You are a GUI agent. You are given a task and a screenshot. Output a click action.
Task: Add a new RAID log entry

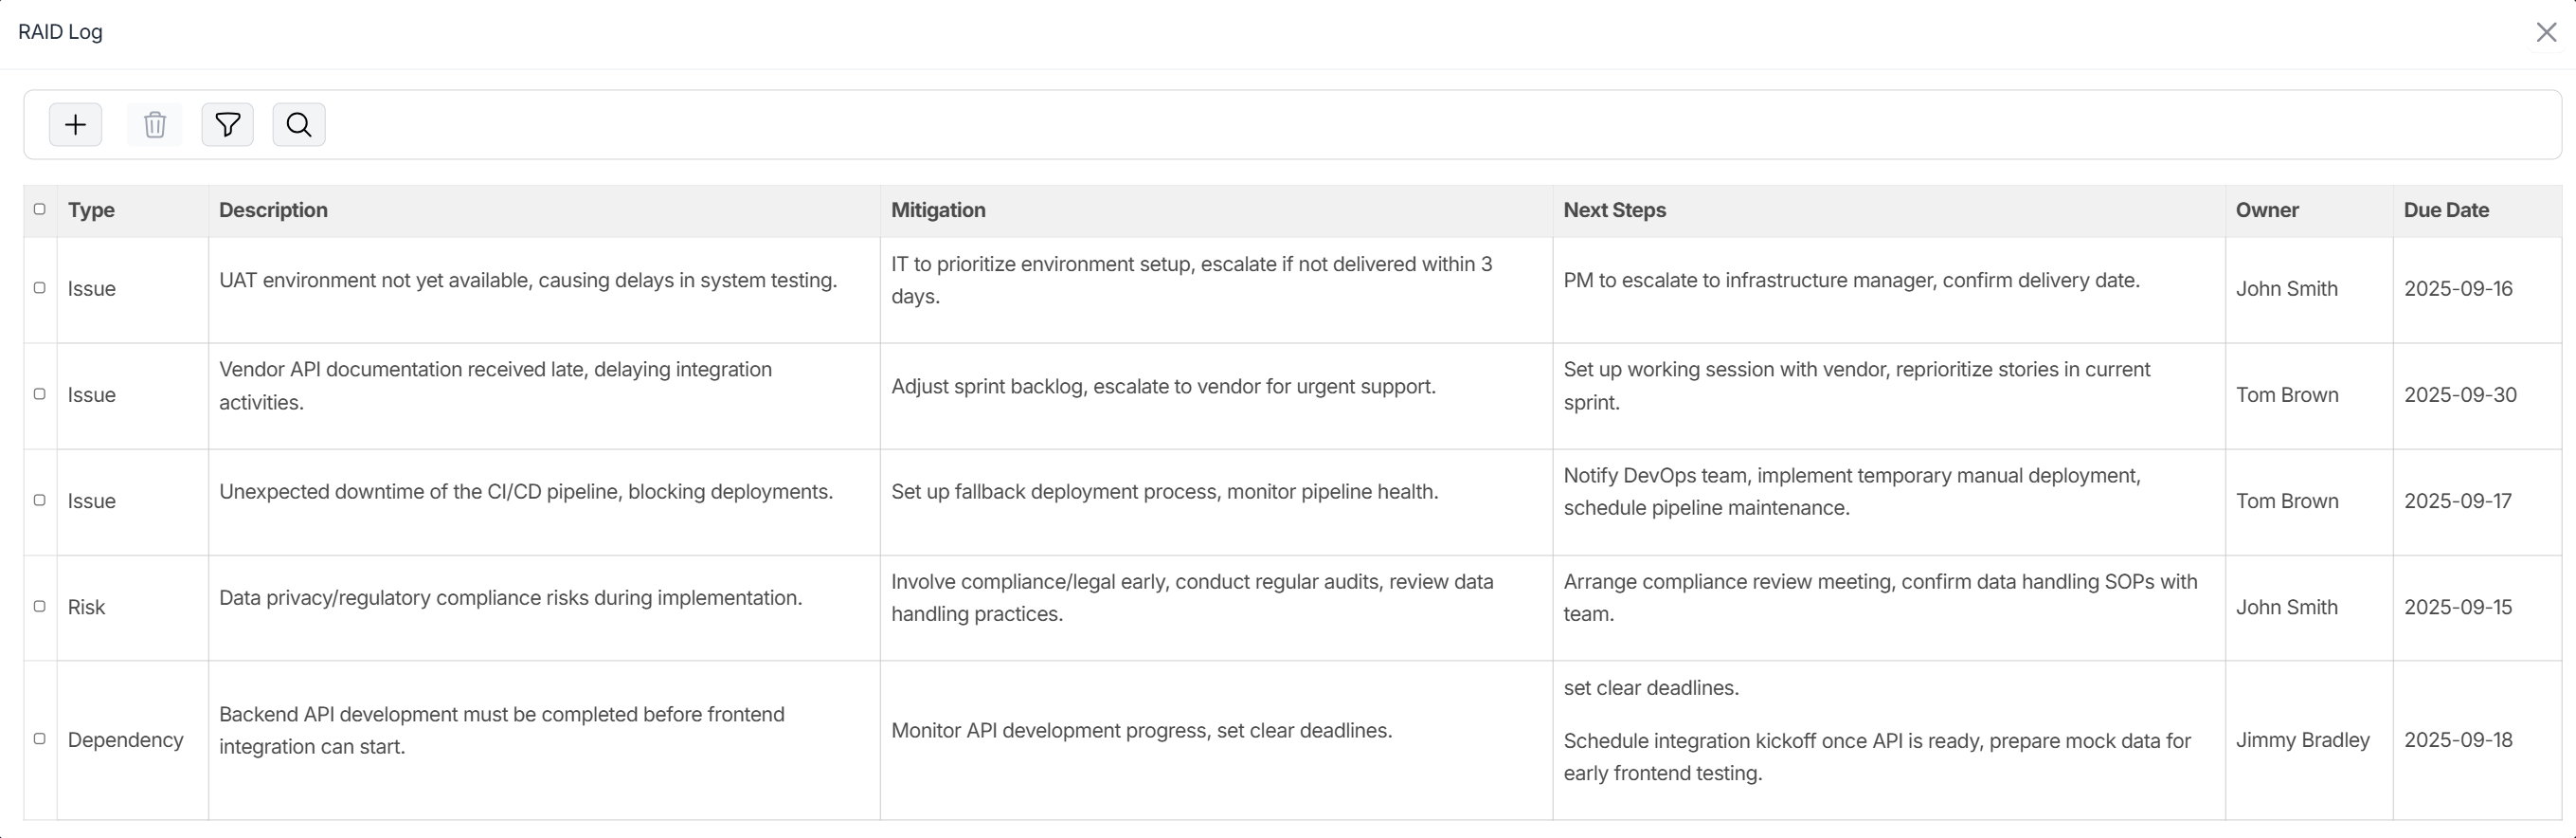click(75, 124)
